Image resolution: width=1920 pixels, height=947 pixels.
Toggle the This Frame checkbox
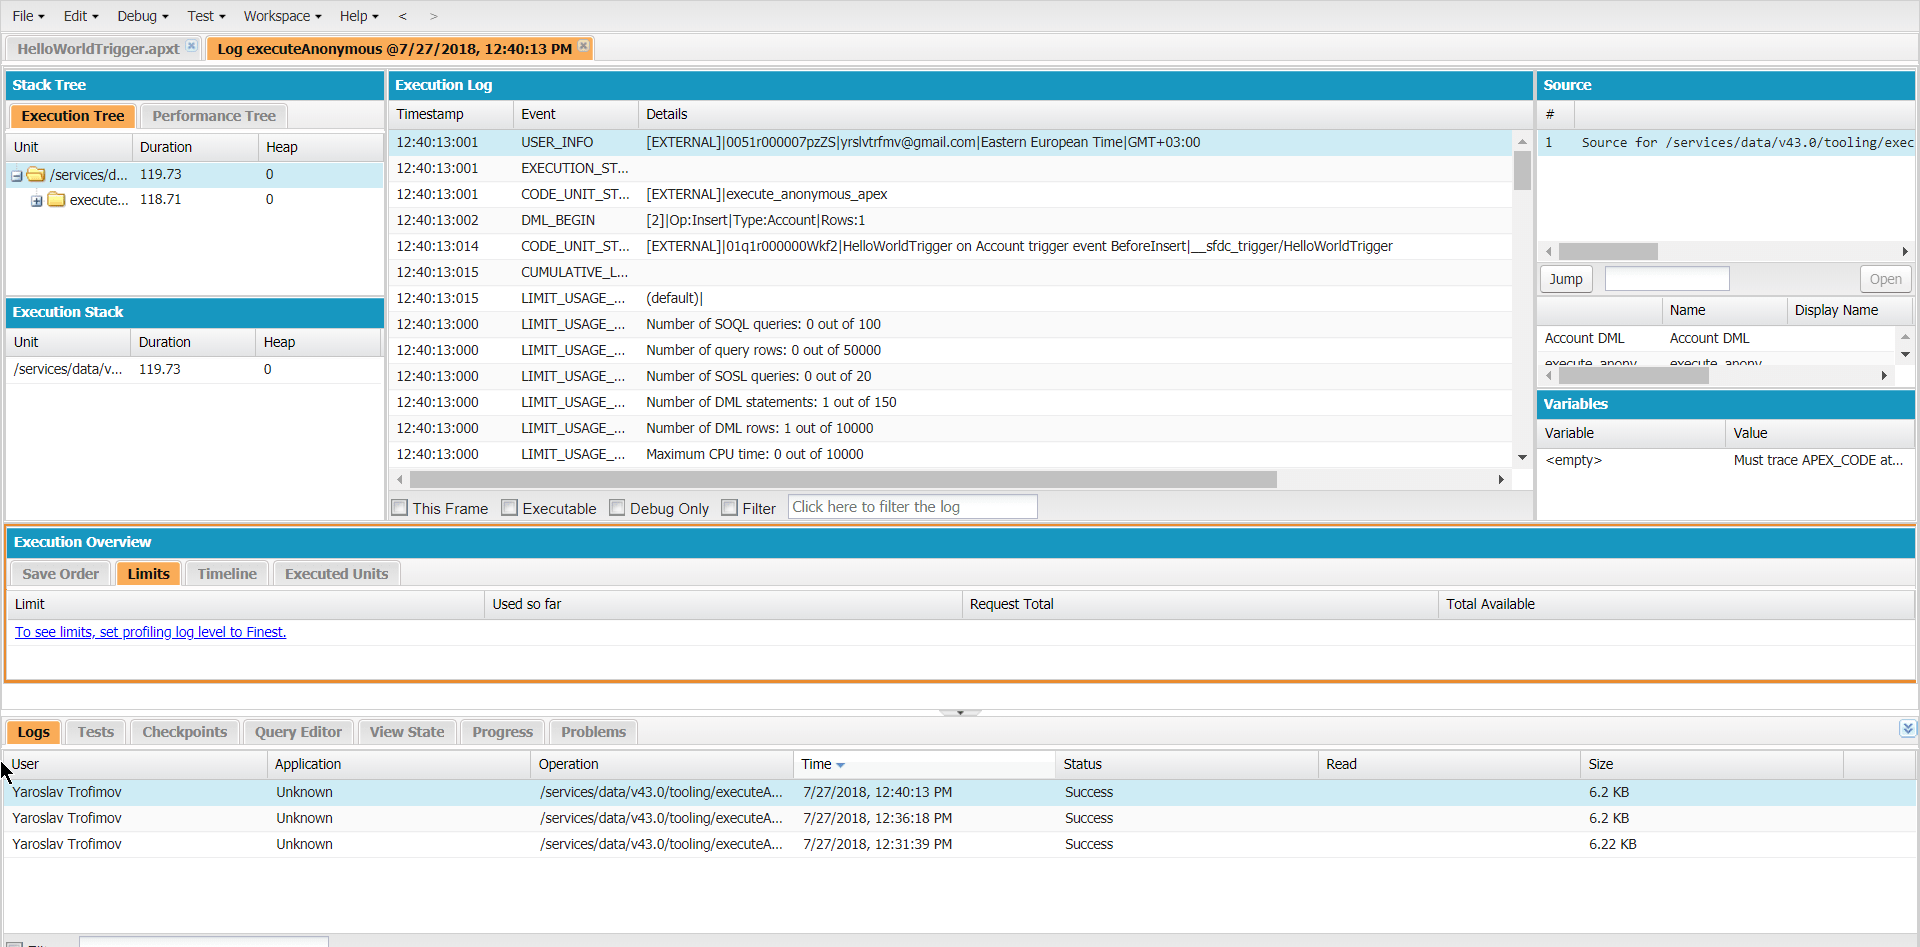pyautogui.click(x=400, y=508)
